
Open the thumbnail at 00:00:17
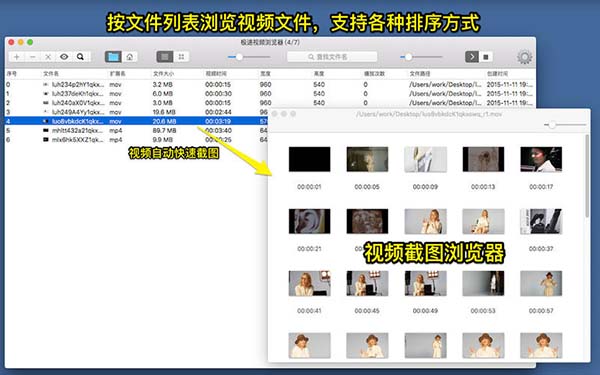541,159
